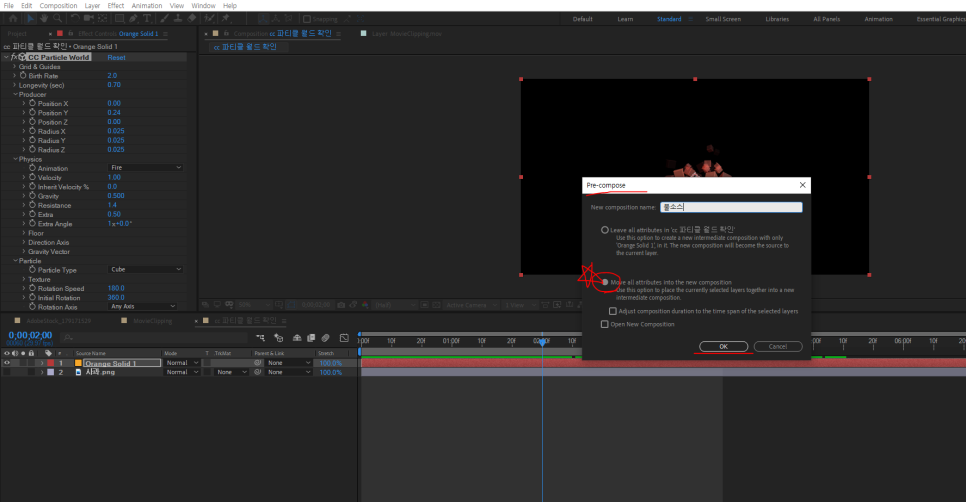Switch to the Project panel tab
Screen dimensions: 966x502
point(17,33)
